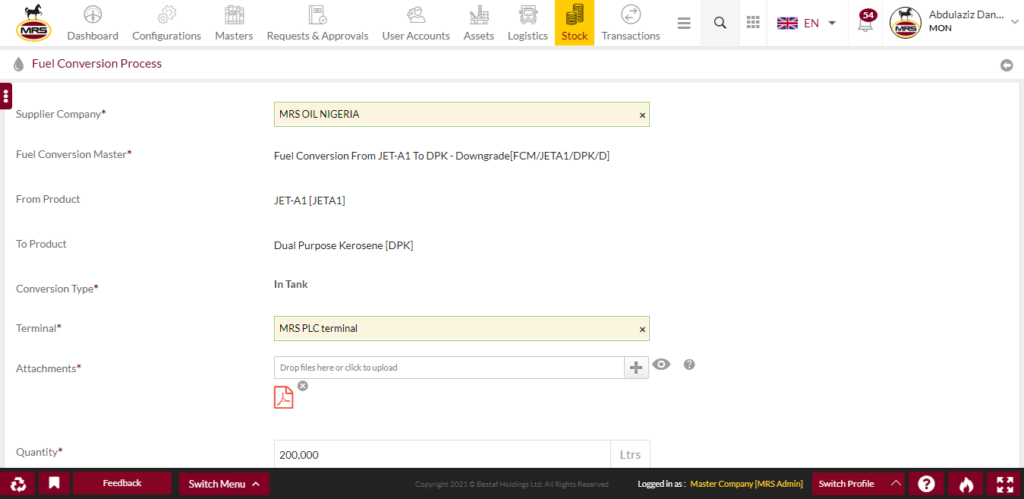1024x499 pixels.
Task: Click the attachments help question icon
Action: 689,364
